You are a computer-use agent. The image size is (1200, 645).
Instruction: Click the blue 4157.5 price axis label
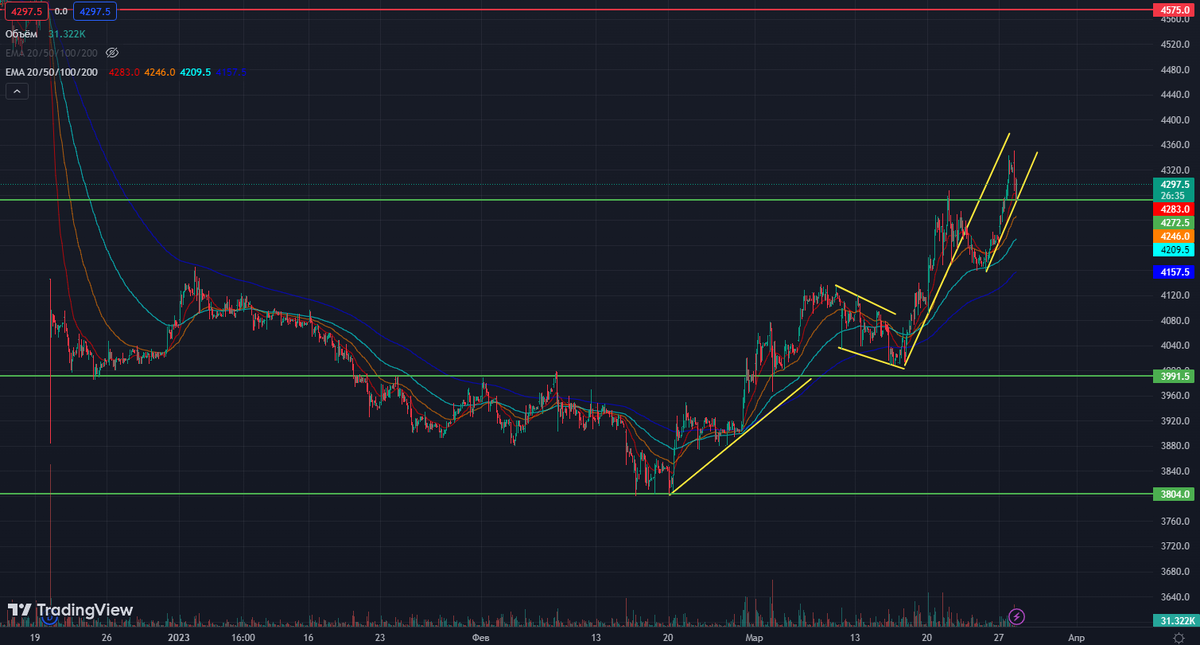click(1173, 272)
